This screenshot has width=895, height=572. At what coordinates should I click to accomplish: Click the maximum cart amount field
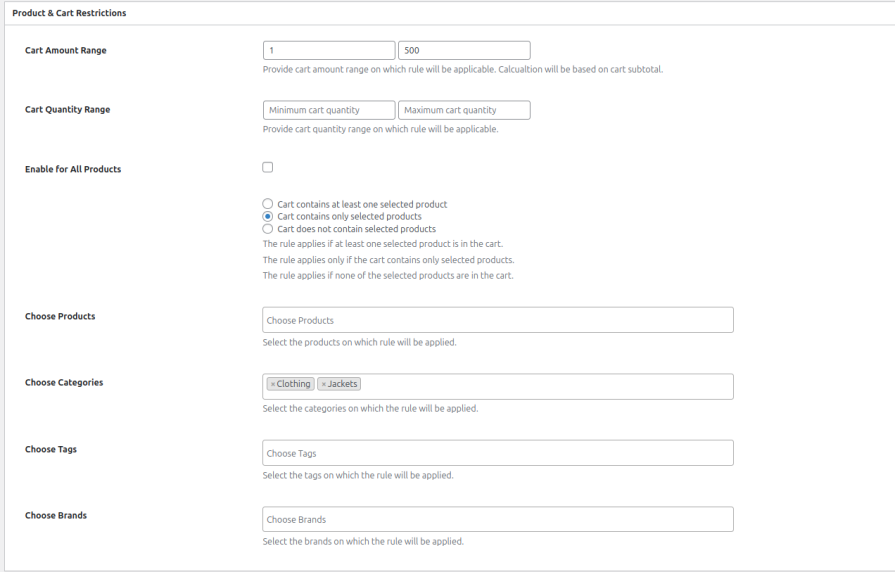[x=464, y=50]
